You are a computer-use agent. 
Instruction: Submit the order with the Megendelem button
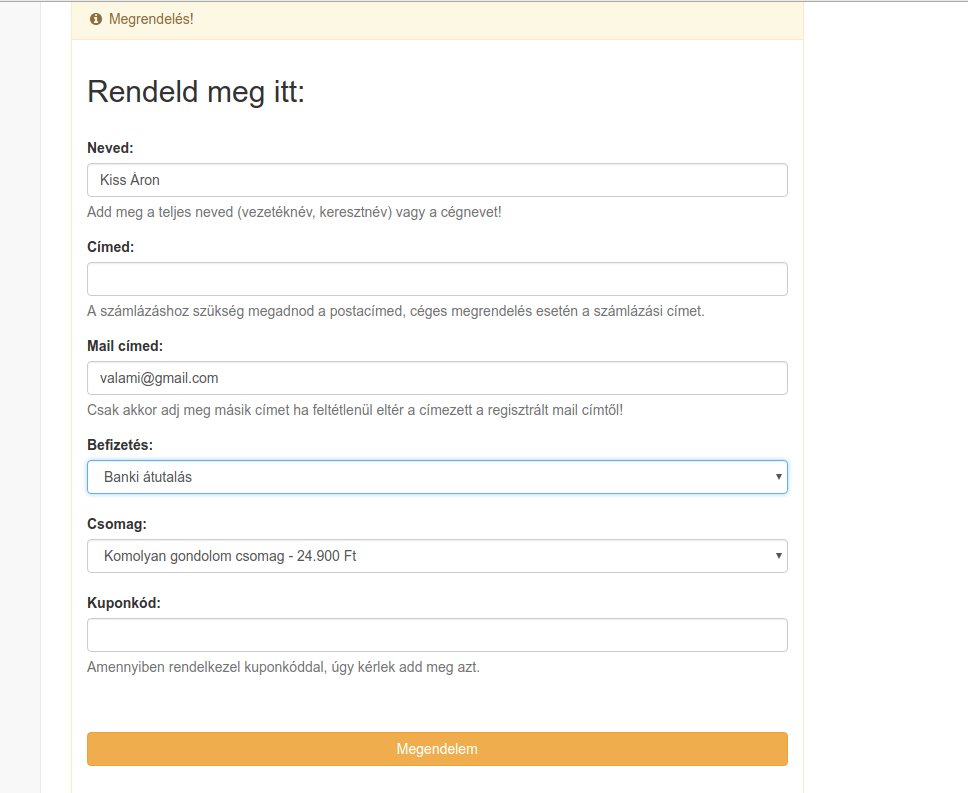pyautogui.click(x=437, y=749)
